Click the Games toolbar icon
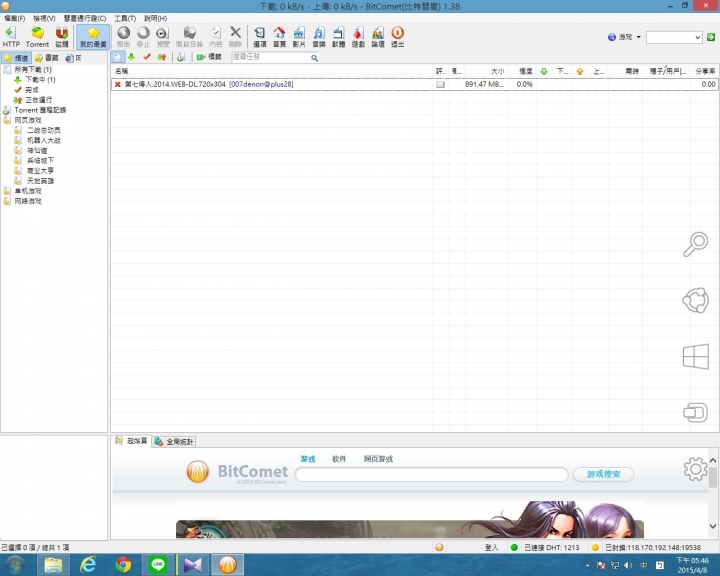This screenshot has height=576, width=720. [x=358, y=37]
